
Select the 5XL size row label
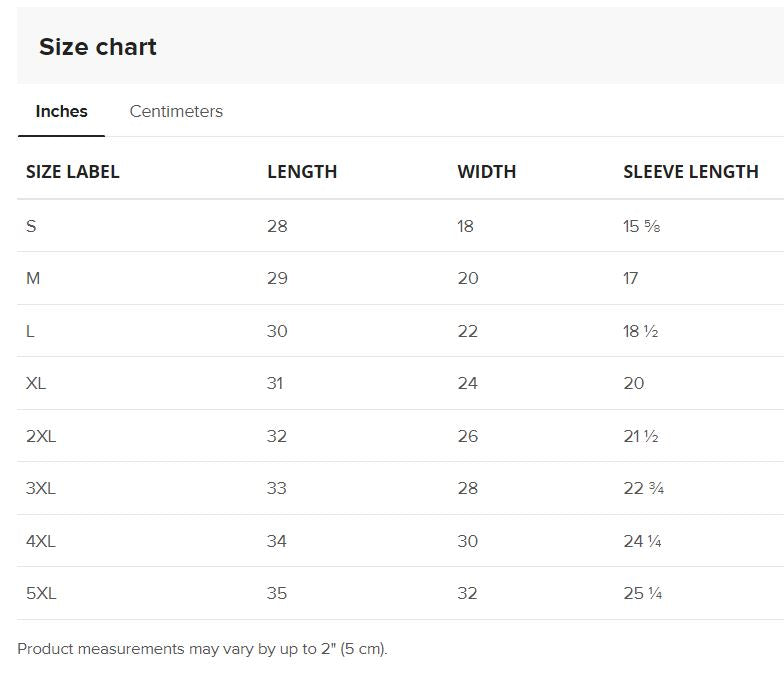[41, 593]
